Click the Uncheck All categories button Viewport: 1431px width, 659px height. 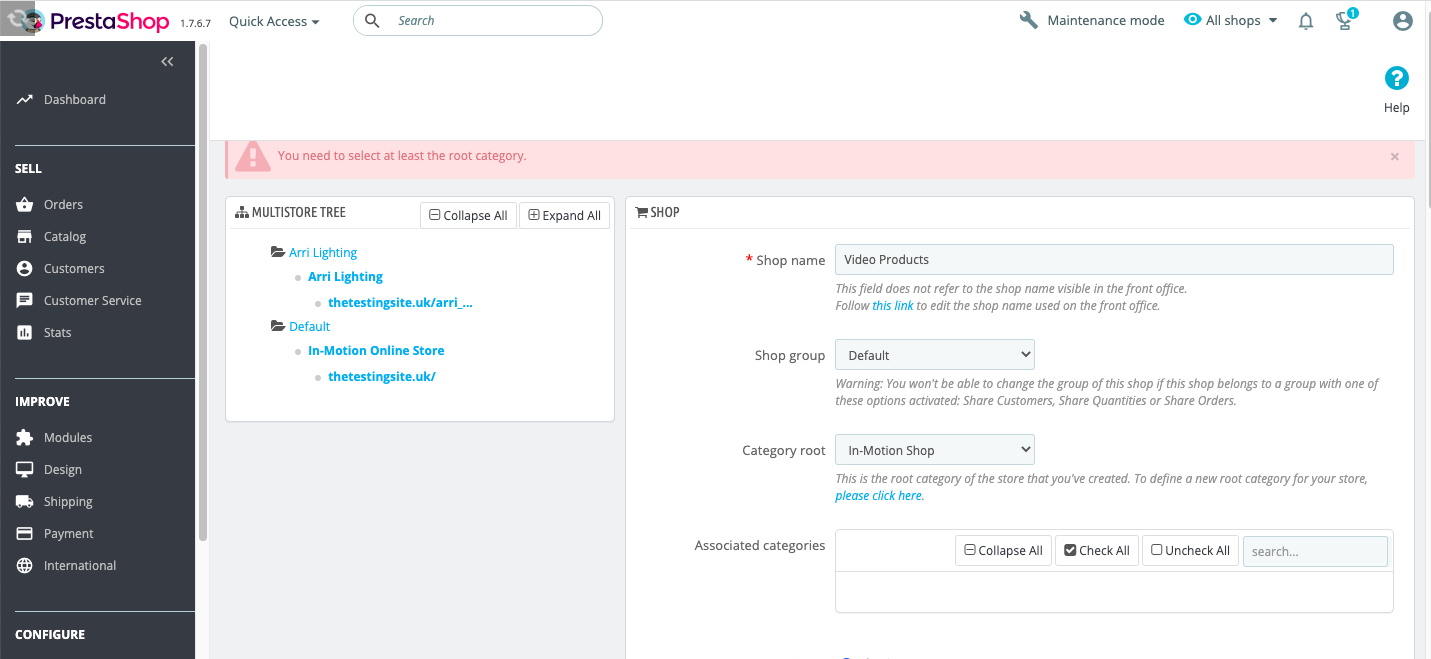1190,550
